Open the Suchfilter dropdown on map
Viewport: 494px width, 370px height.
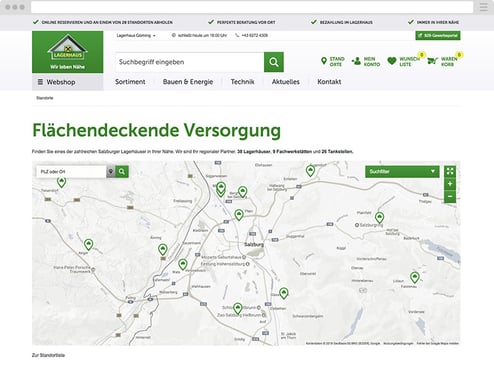402,171
